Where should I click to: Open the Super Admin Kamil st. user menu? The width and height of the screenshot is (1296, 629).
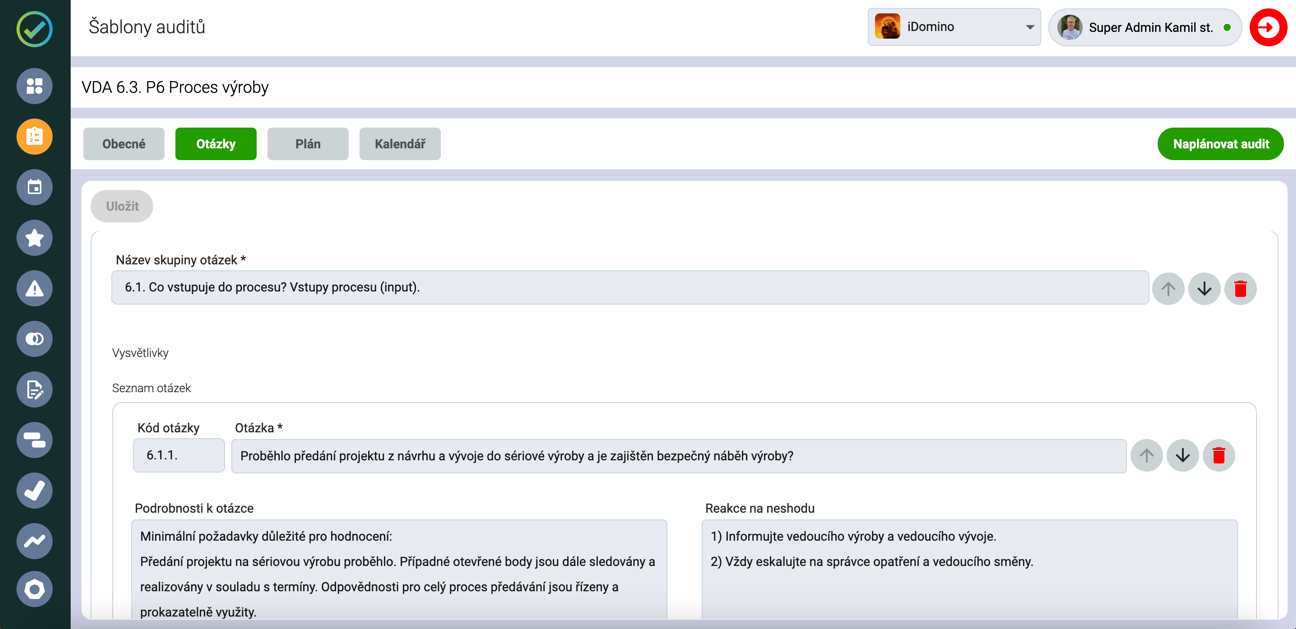(x=1145, y=28)
